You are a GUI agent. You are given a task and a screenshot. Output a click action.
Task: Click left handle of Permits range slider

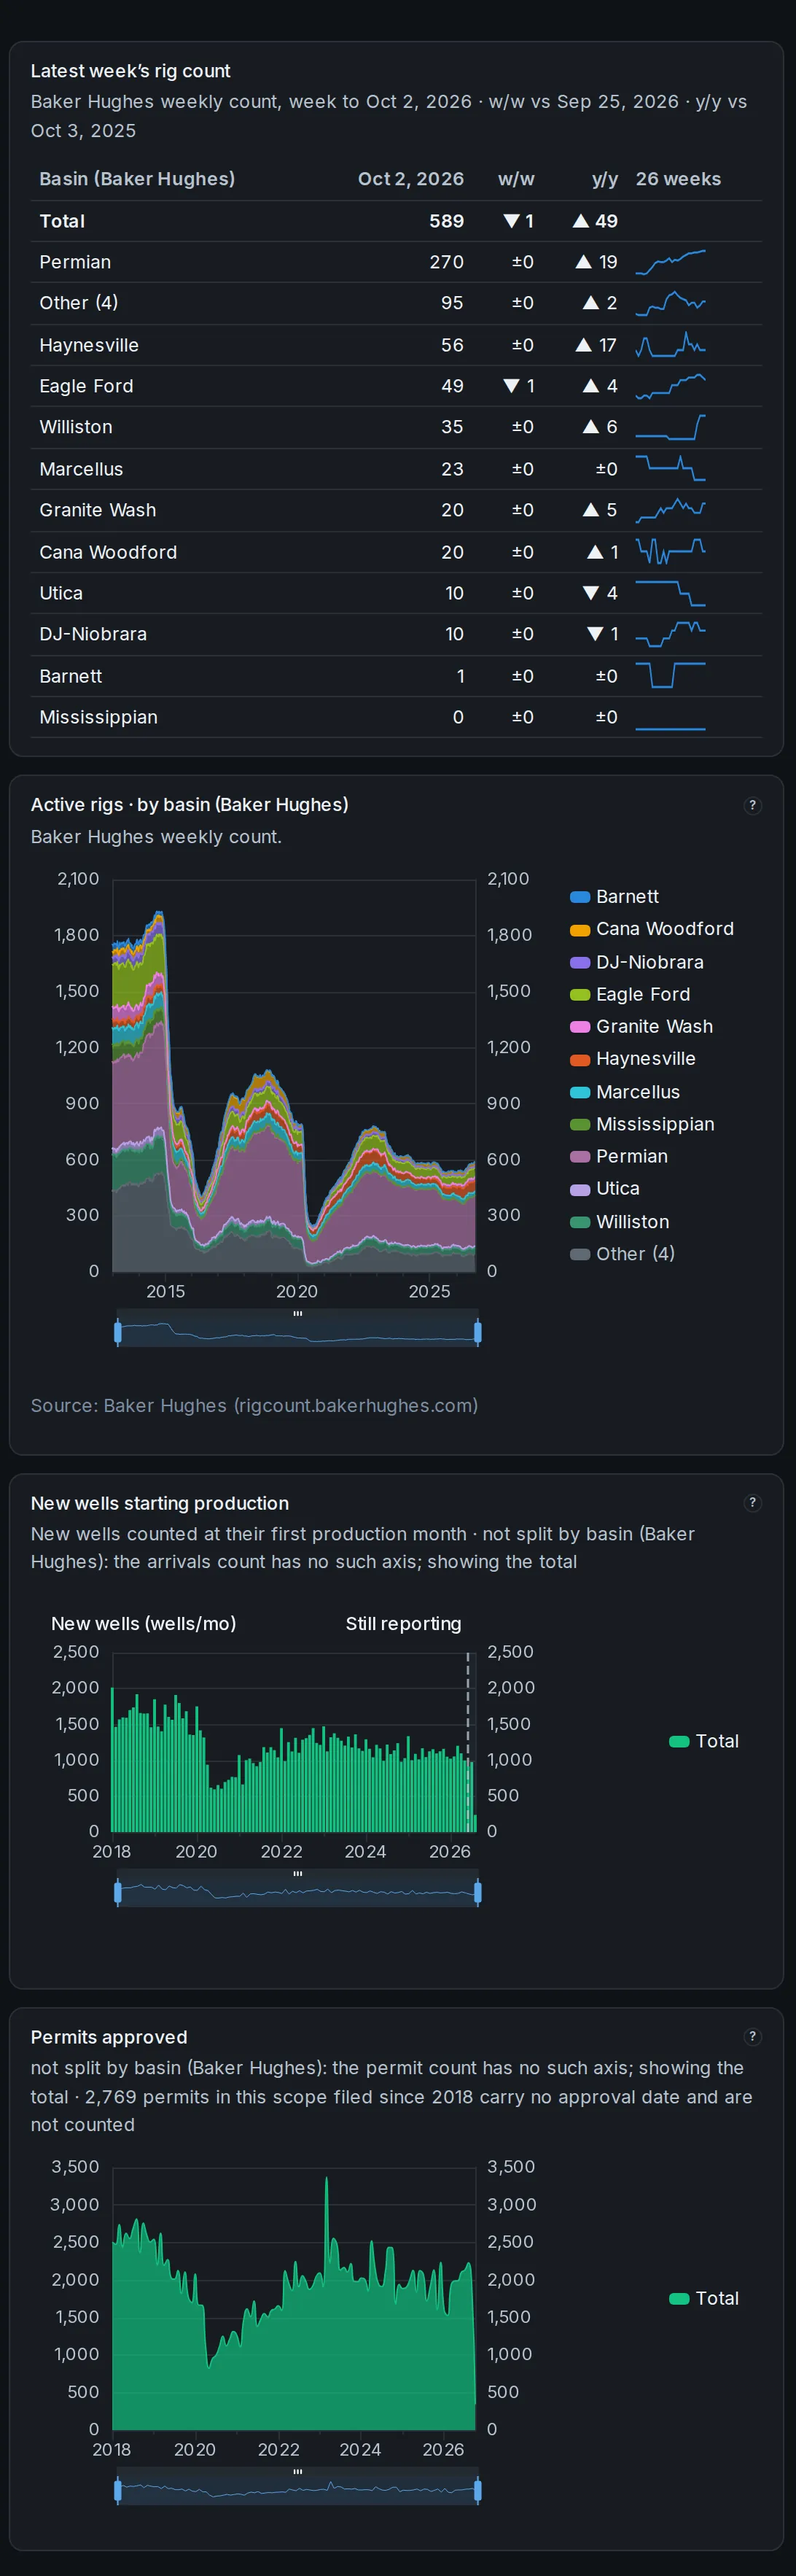(x=118, y=2489)
